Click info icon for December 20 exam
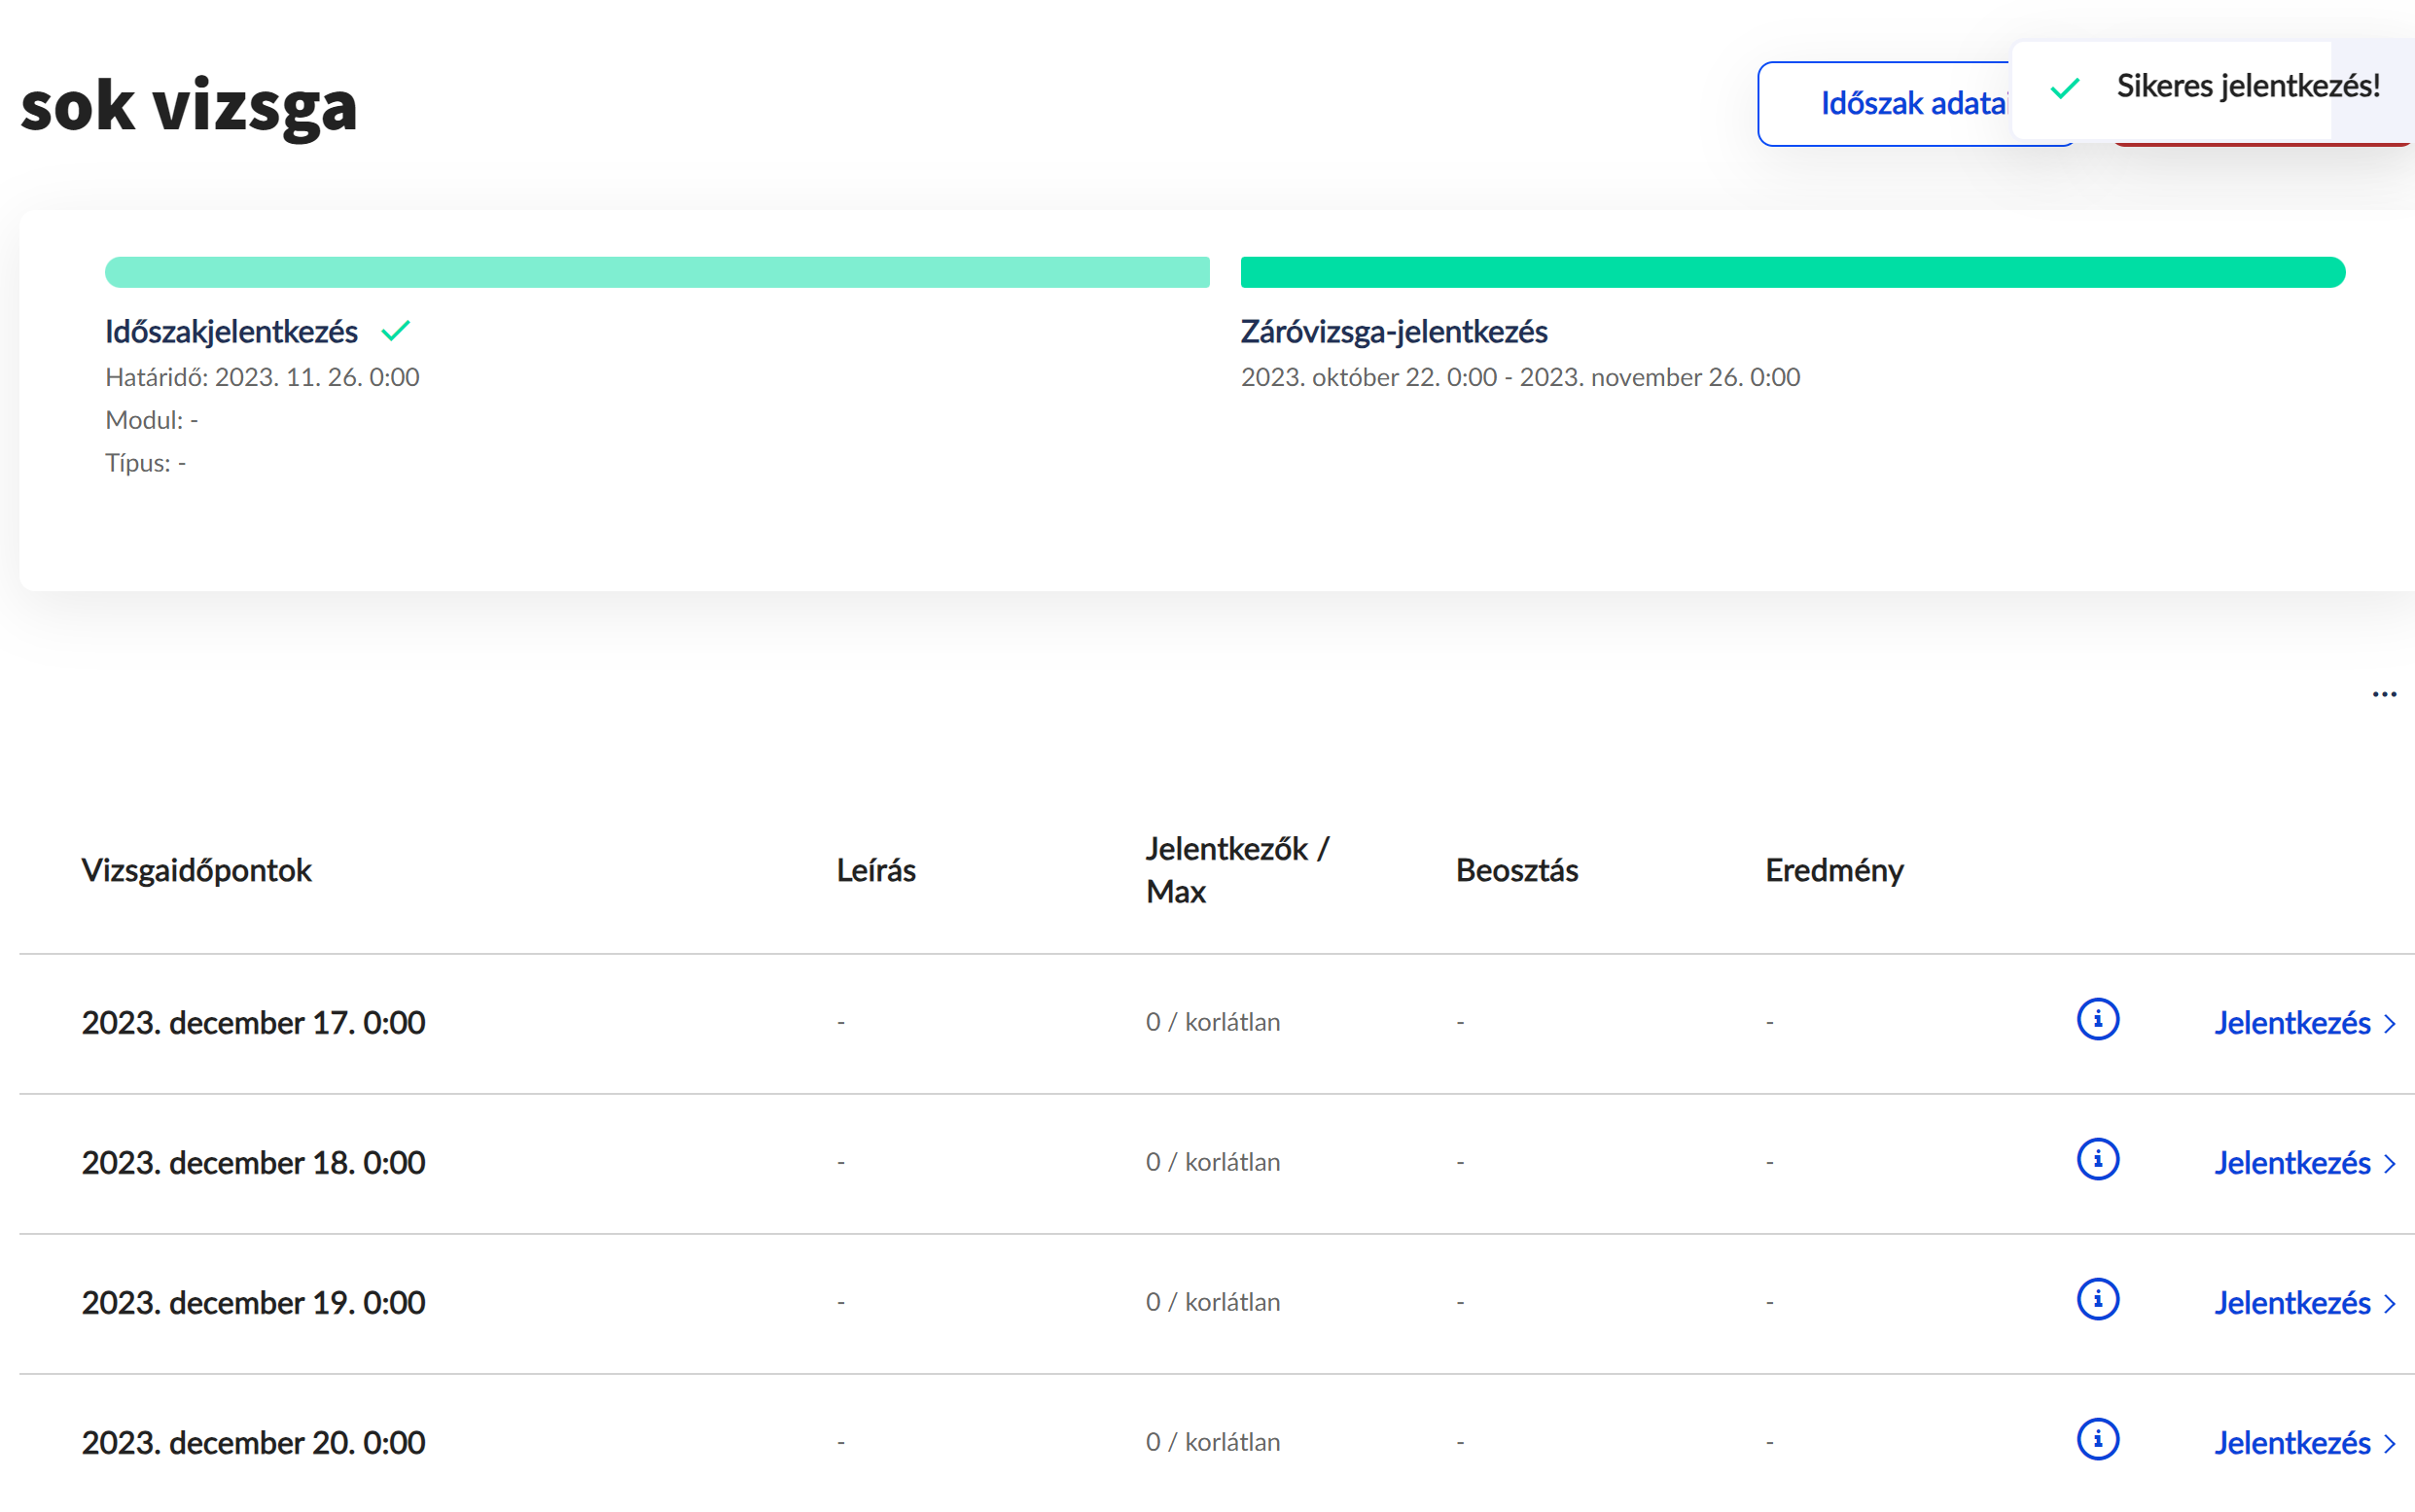 (x=2097, y=1440)
